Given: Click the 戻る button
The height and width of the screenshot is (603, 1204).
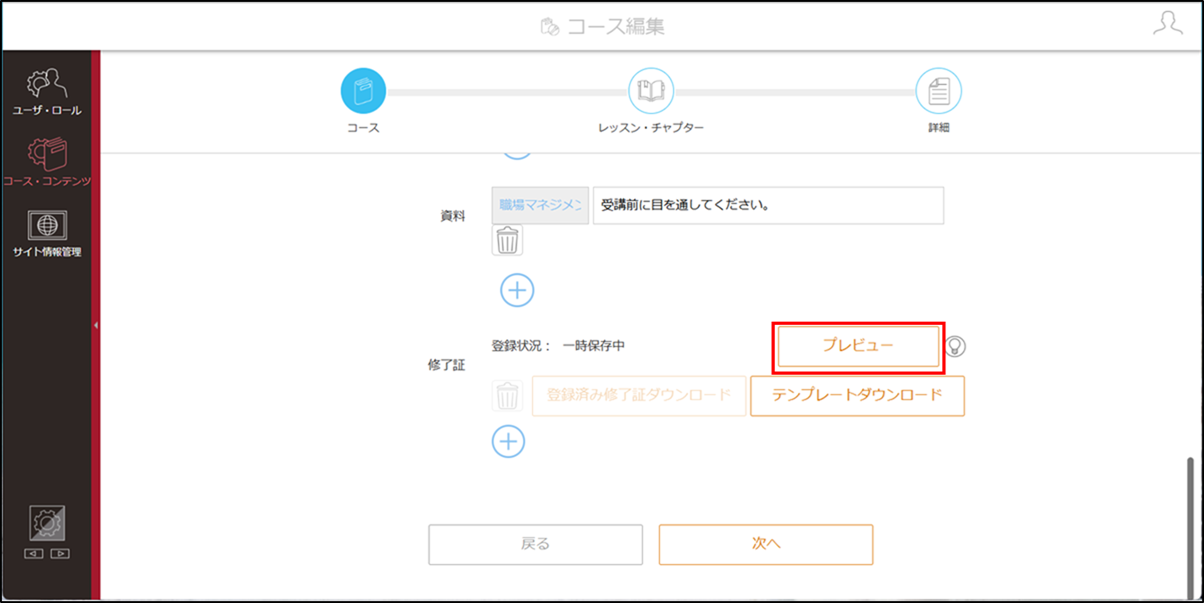Looking at the screenshot, I should tap(535, 544).
